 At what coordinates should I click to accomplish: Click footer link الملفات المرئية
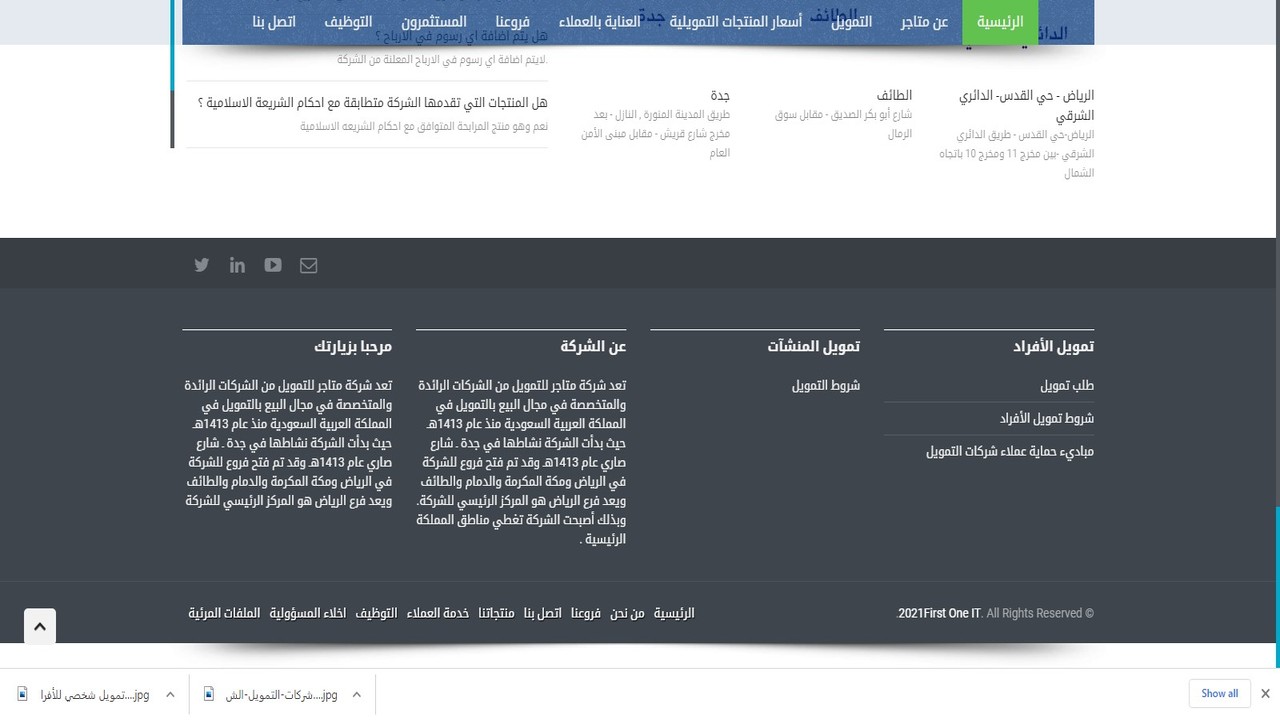pos(224,613)
